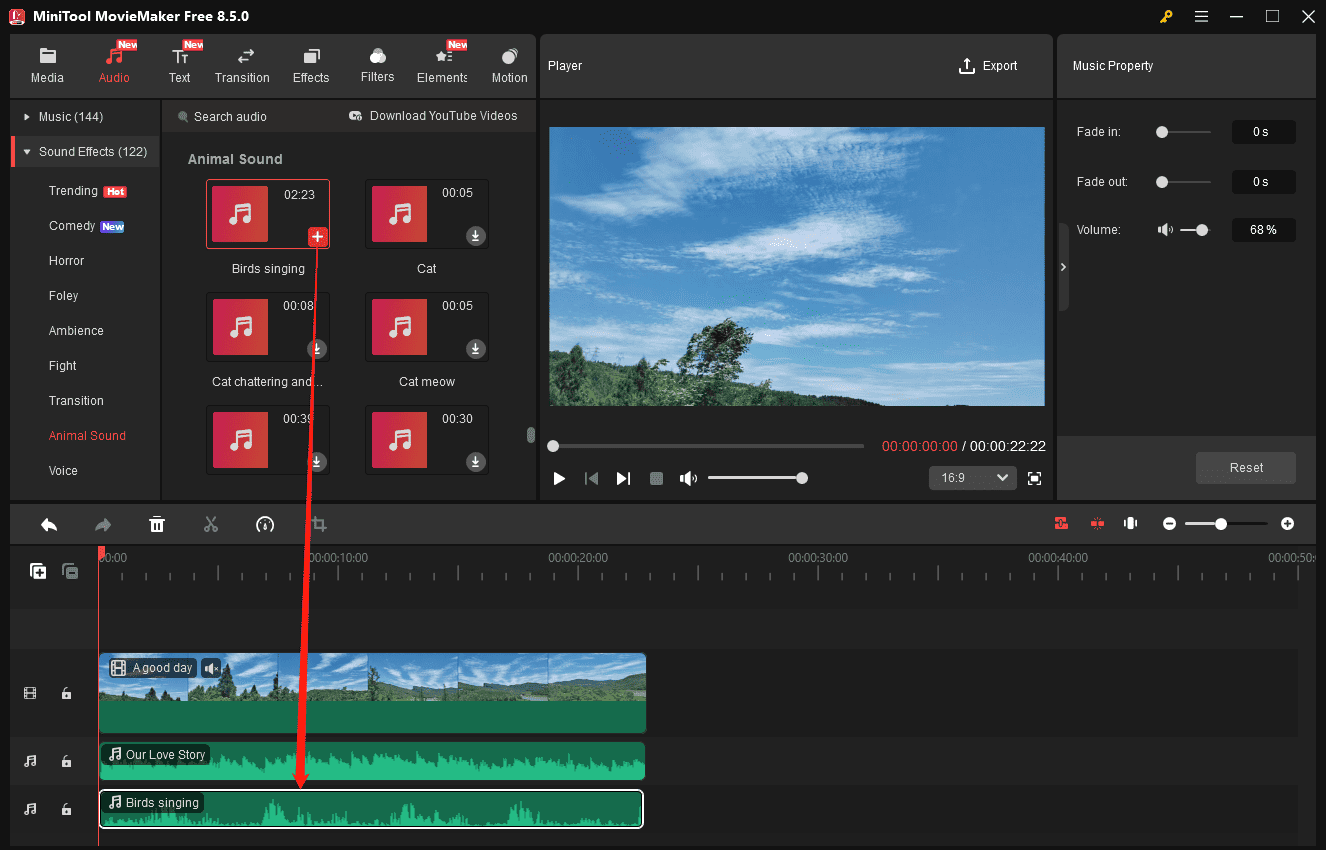The height and width of the screenshot is (850, 1326).
Task: Open the Effects panel
Action: click(x=310, y=63)
